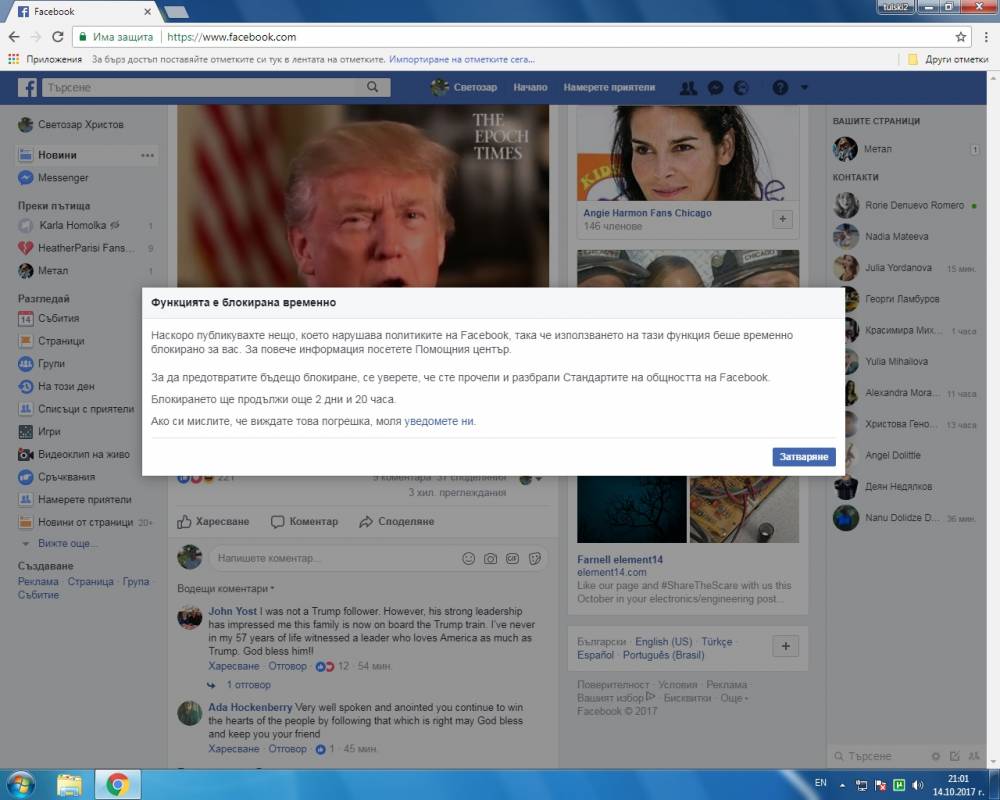Open chat settings gear icon
1000x800 pixels.
coord(936,756)
